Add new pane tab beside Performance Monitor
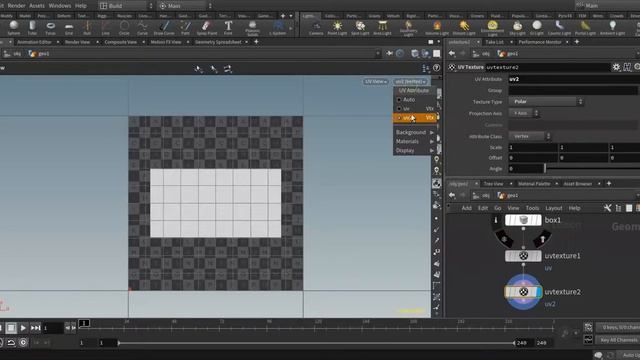 point(577,42)
